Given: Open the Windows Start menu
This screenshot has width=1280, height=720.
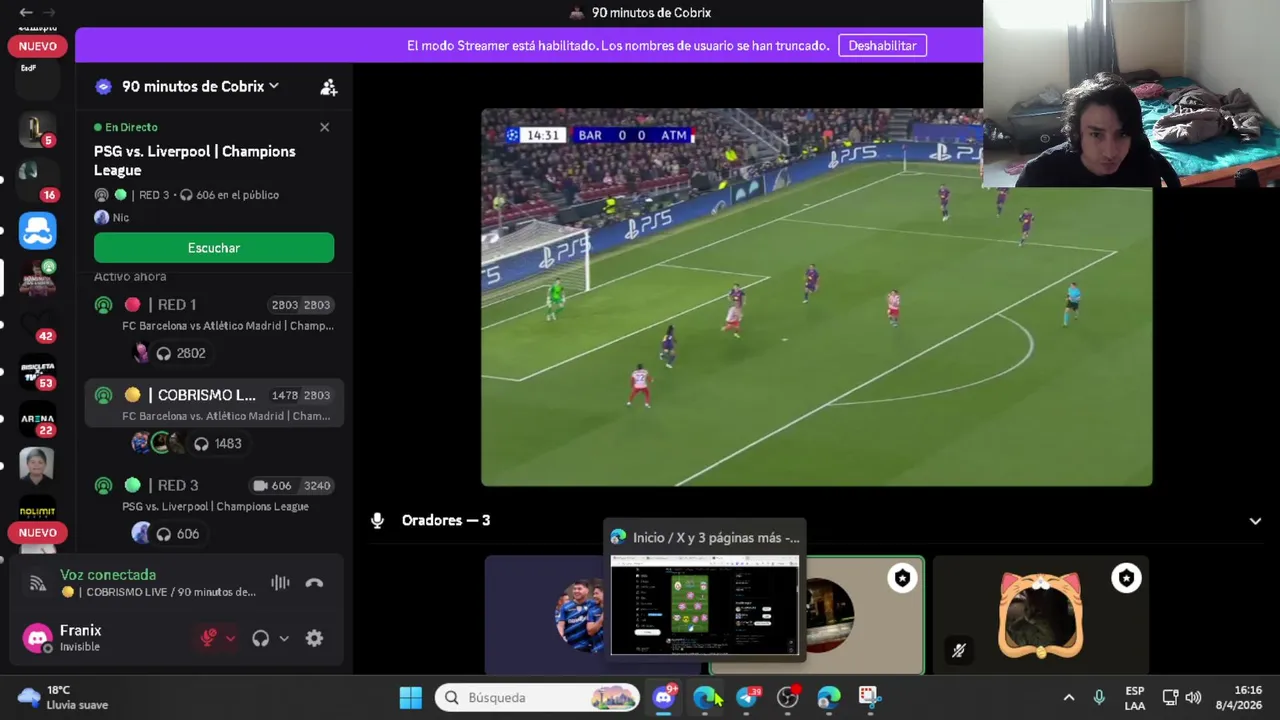Looking at the screenshot, I should coord(410,697).
